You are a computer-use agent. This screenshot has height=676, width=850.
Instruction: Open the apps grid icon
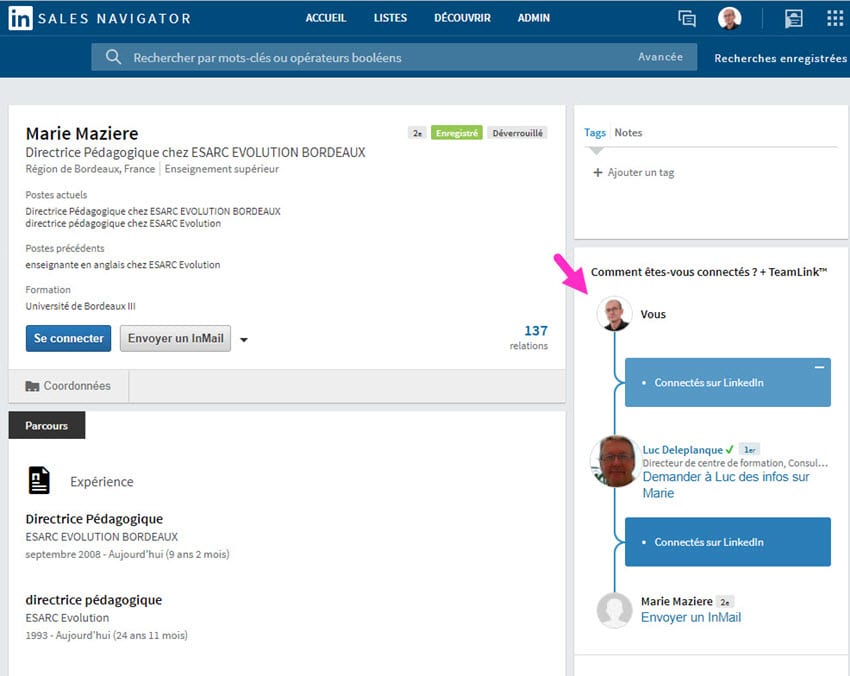(x=835, y=18)
